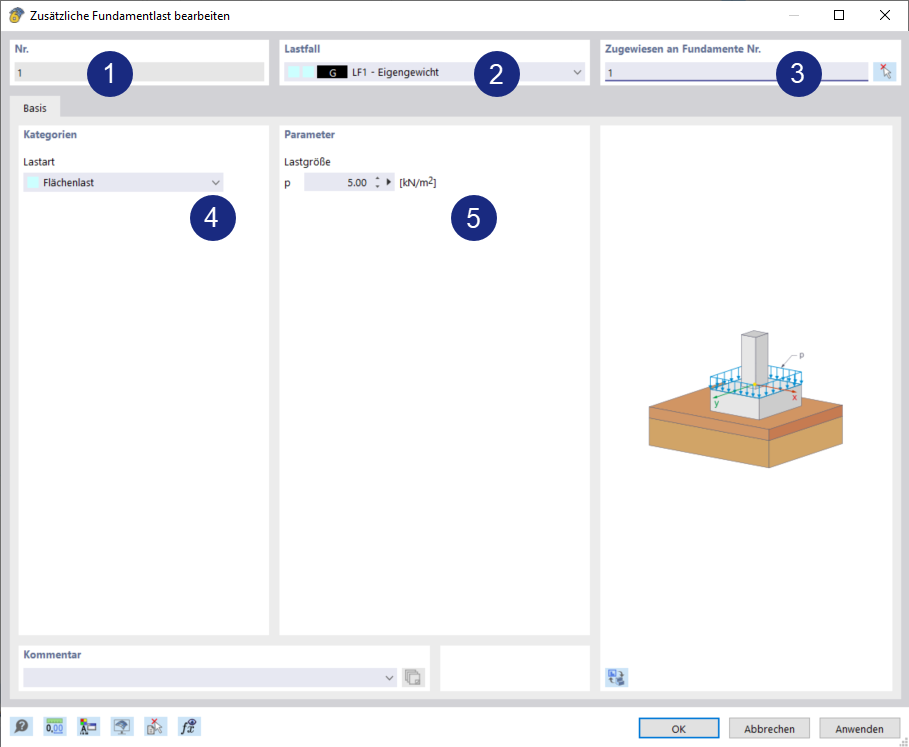Click the third icon in the bottom toolbar
This screenshot has height=747, width=909.
(89, 726)
